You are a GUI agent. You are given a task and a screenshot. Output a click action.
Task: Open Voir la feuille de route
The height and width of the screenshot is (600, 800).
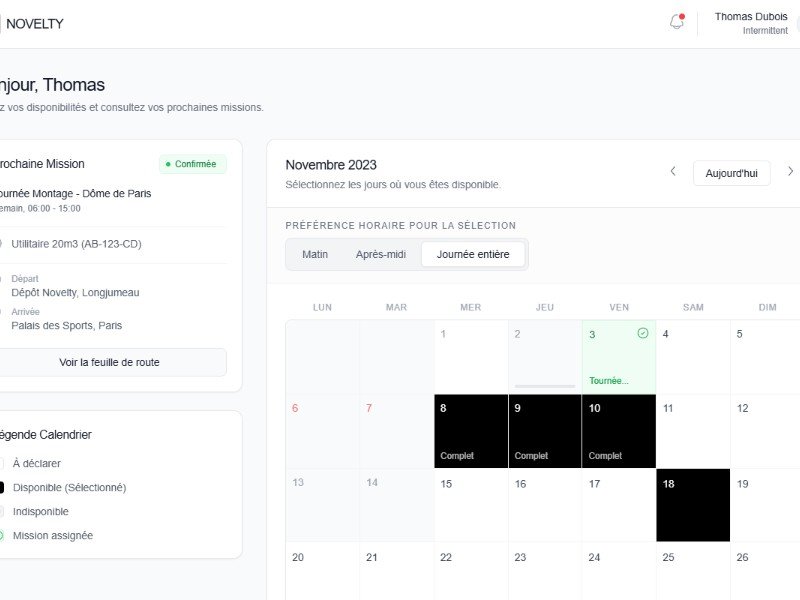pos(109,362)
